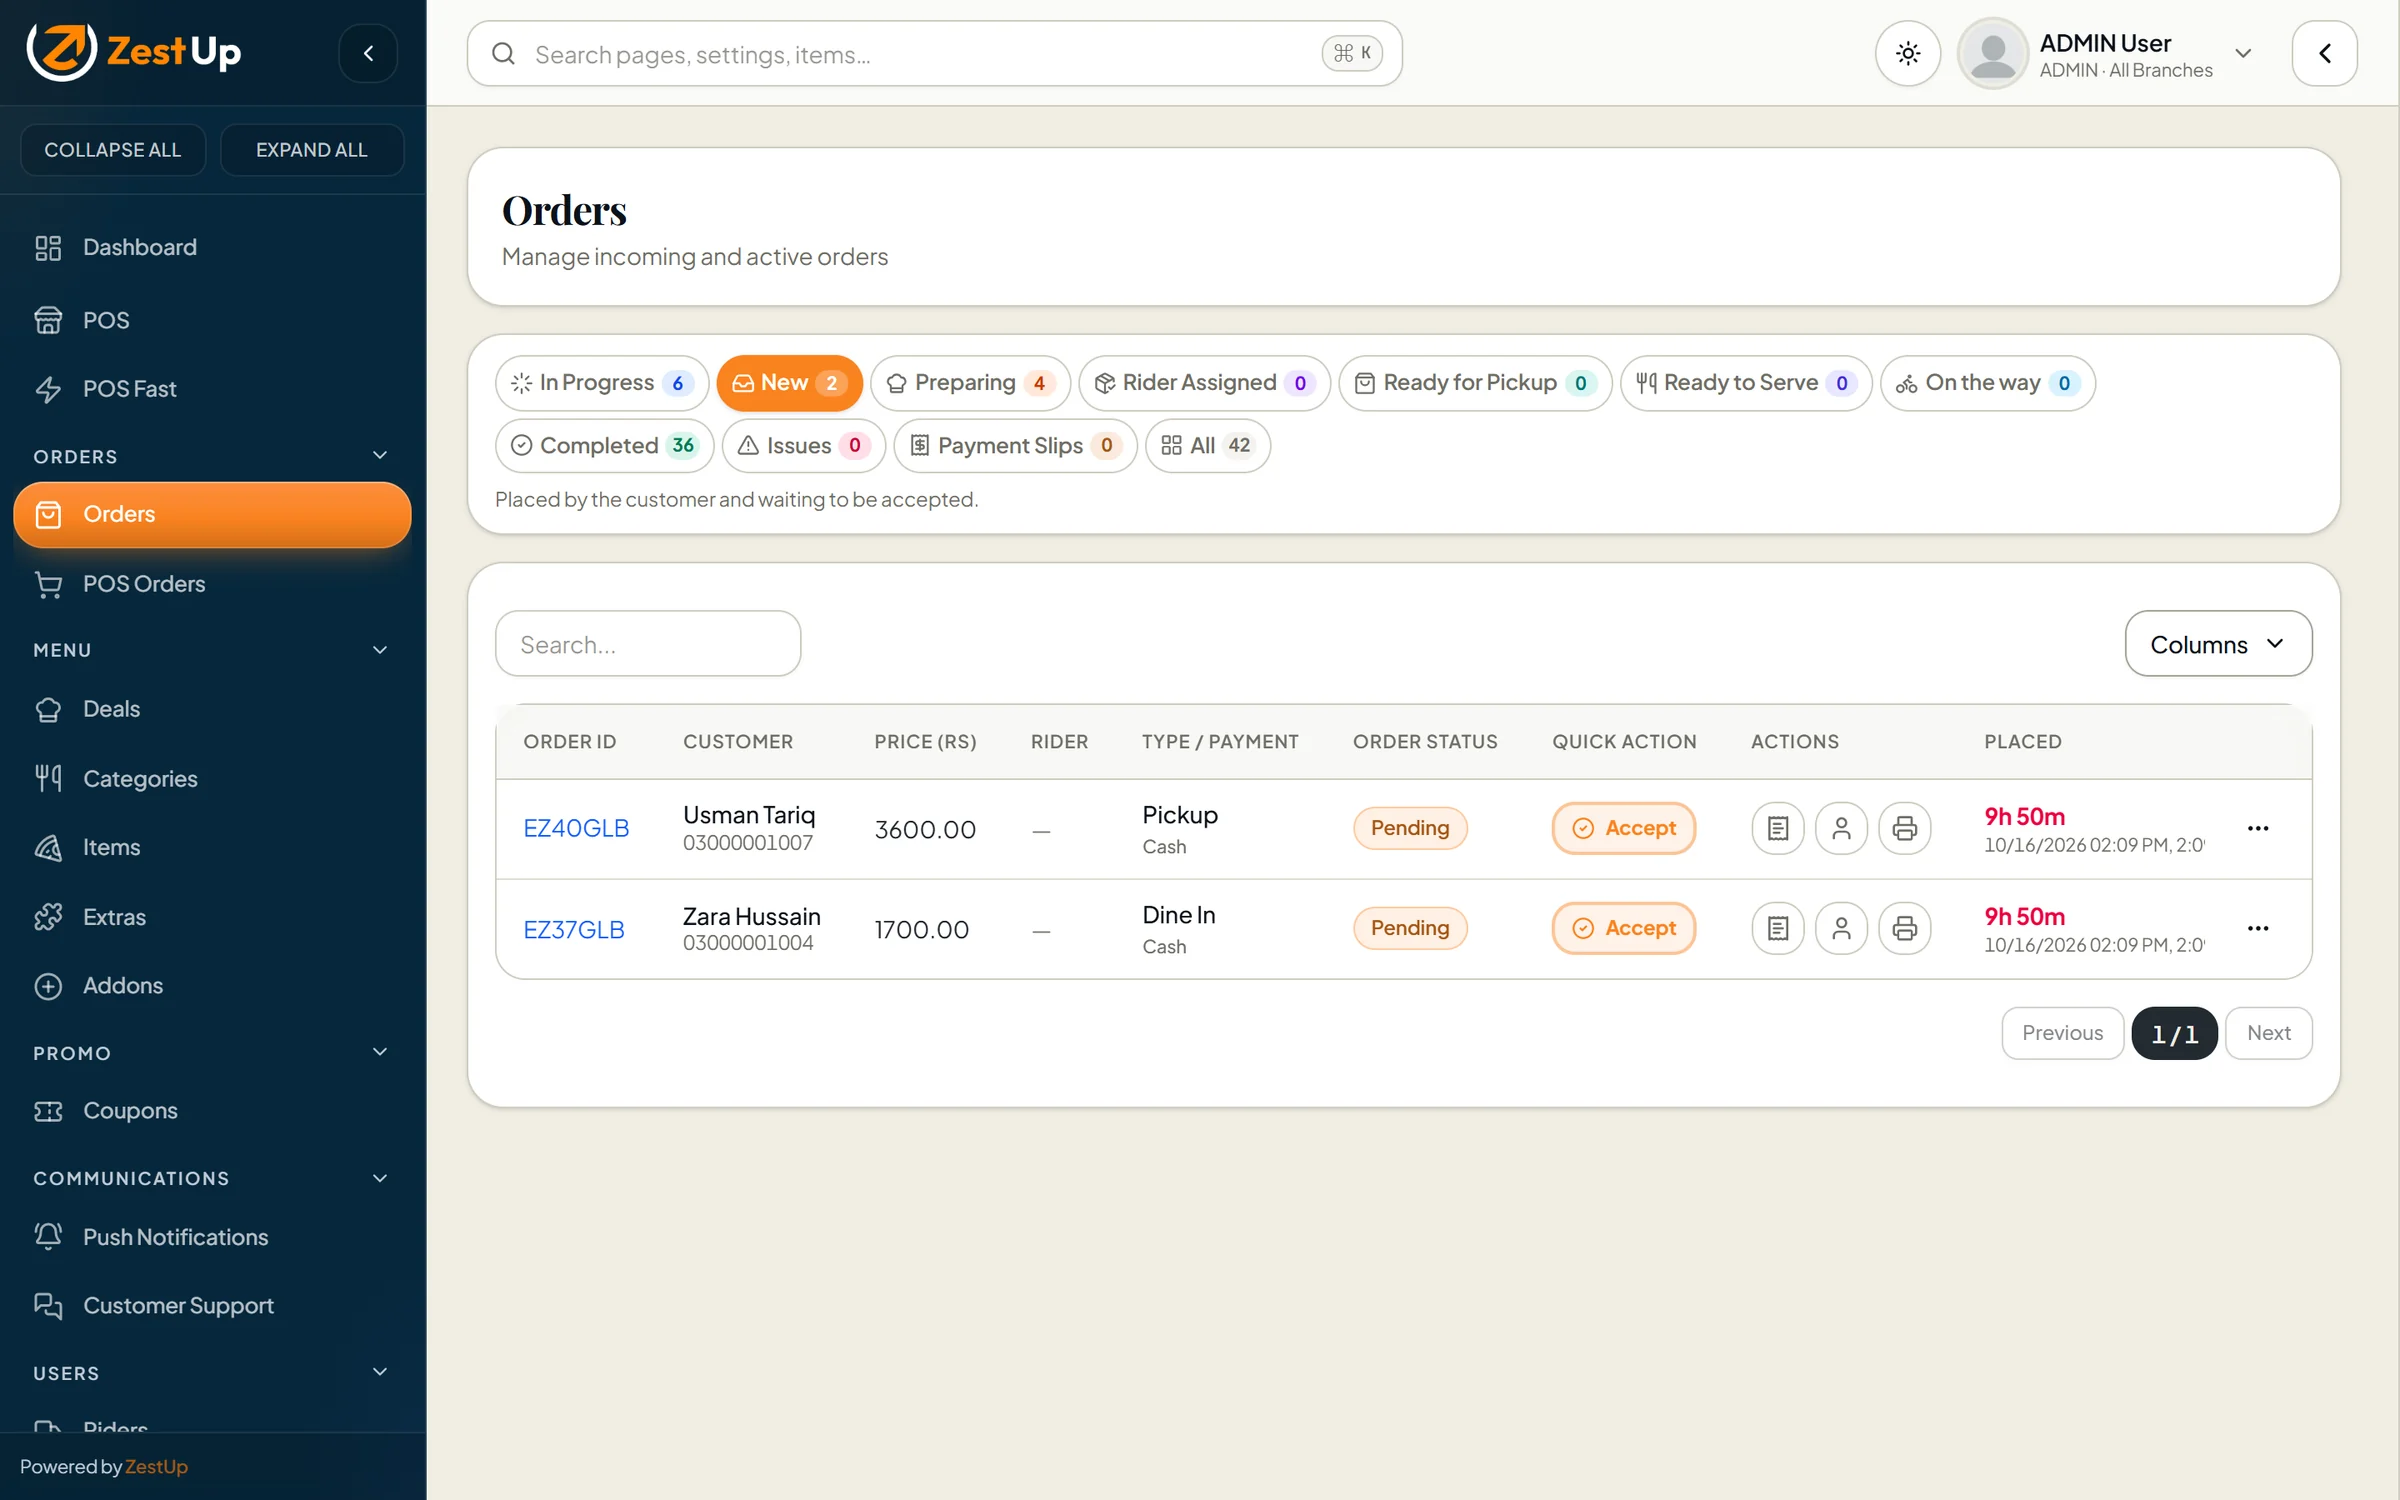The width and height of the screenshot is (2400, 1500).
Task: Click the Next page button
Action: coord(2268,1033)
